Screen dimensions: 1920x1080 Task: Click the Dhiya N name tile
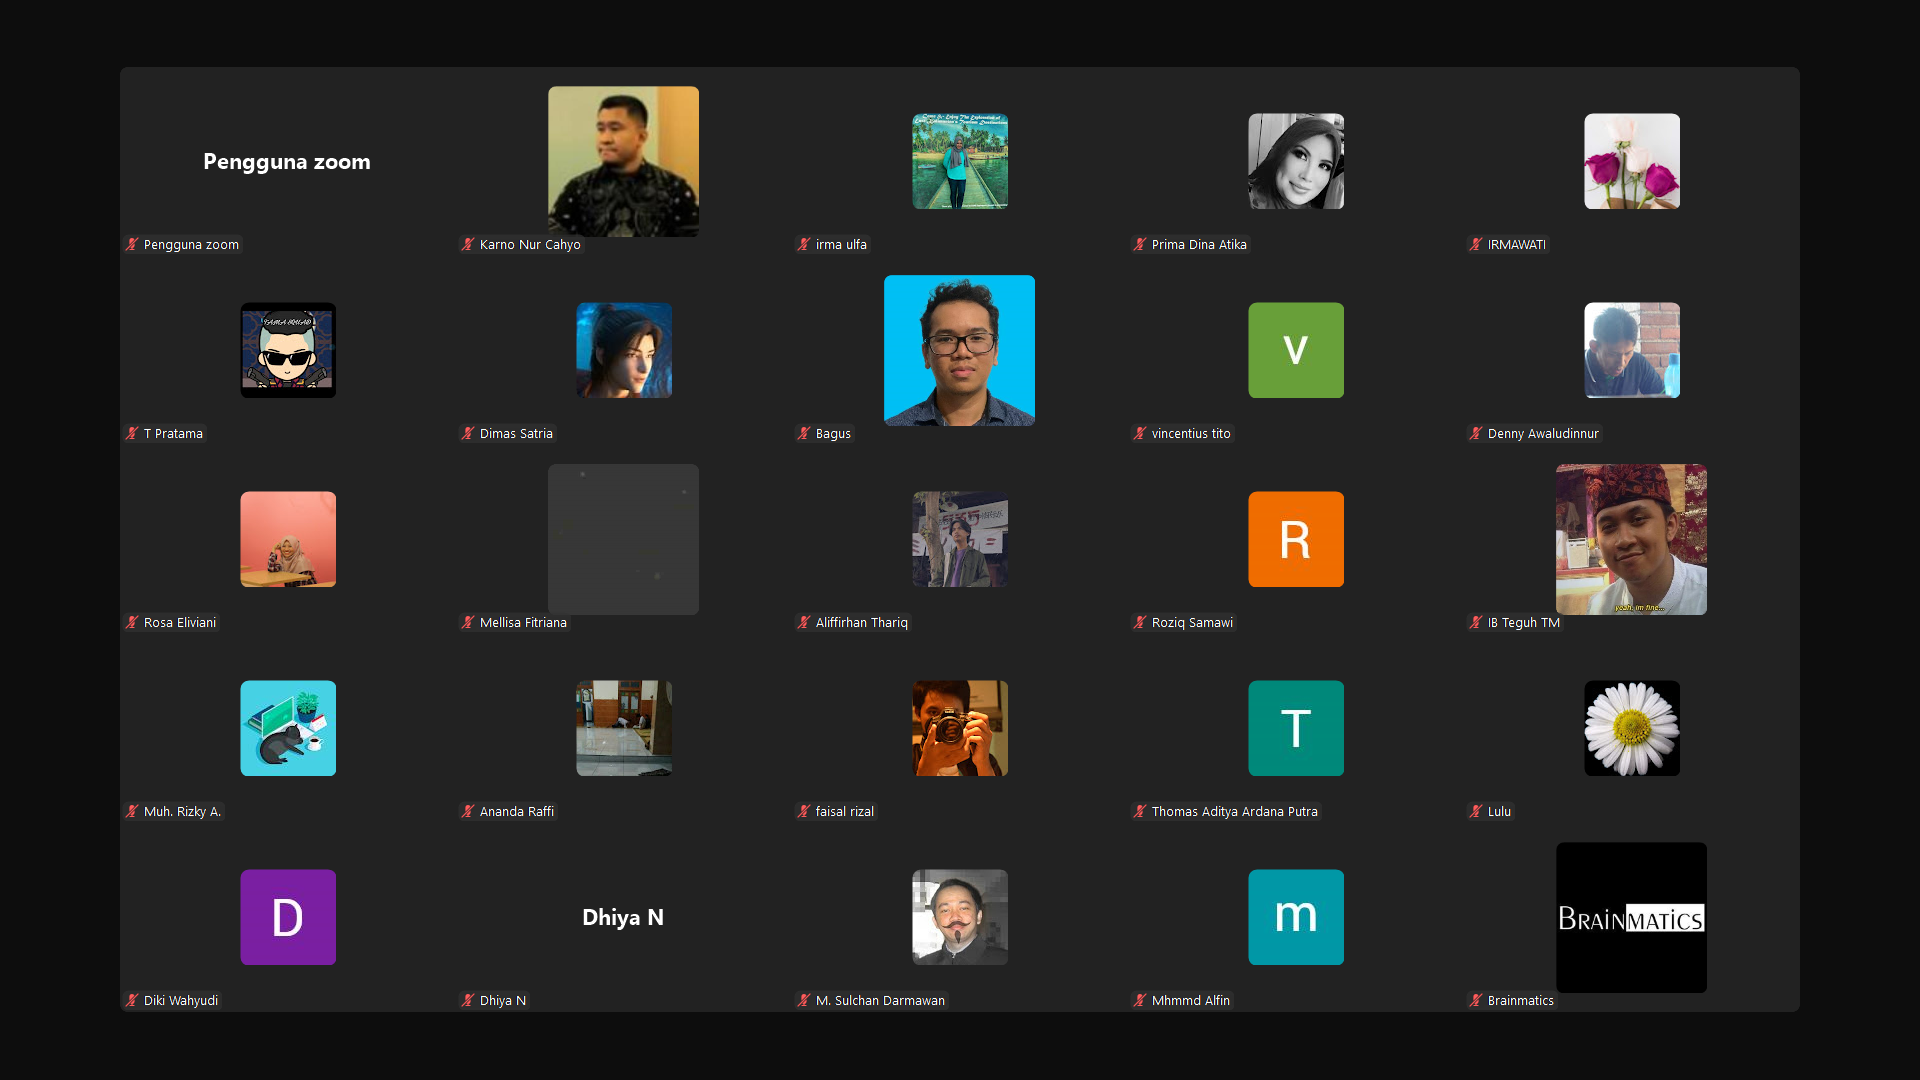(x=623, y=917)
